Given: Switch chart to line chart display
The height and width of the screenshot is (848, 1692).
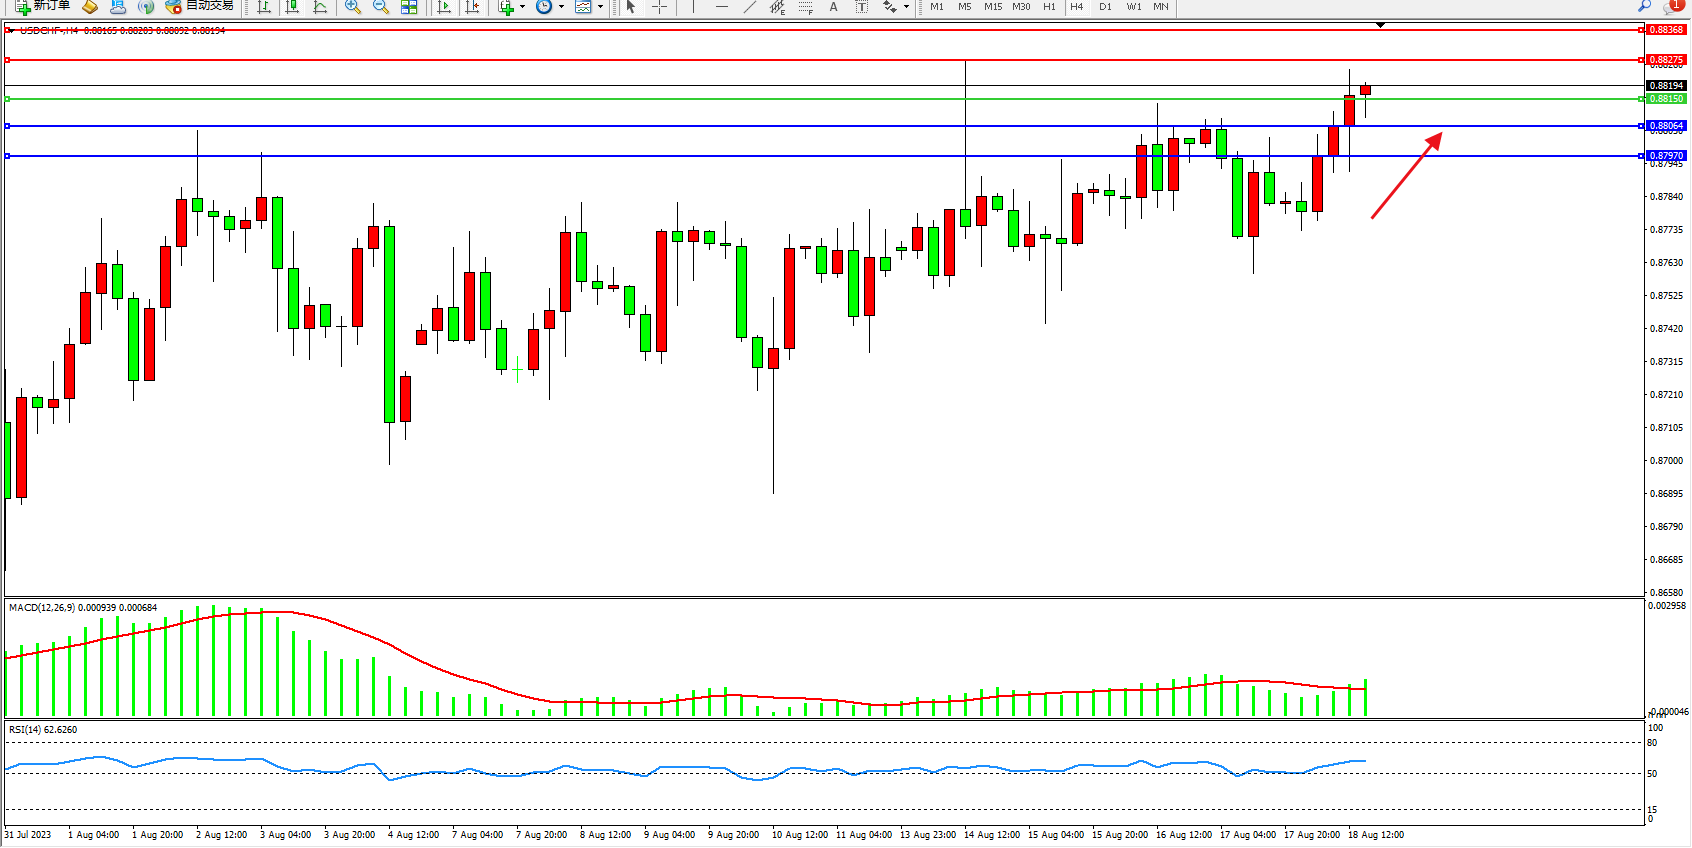Looking at the screenshot, I should [x=320, y=7].
